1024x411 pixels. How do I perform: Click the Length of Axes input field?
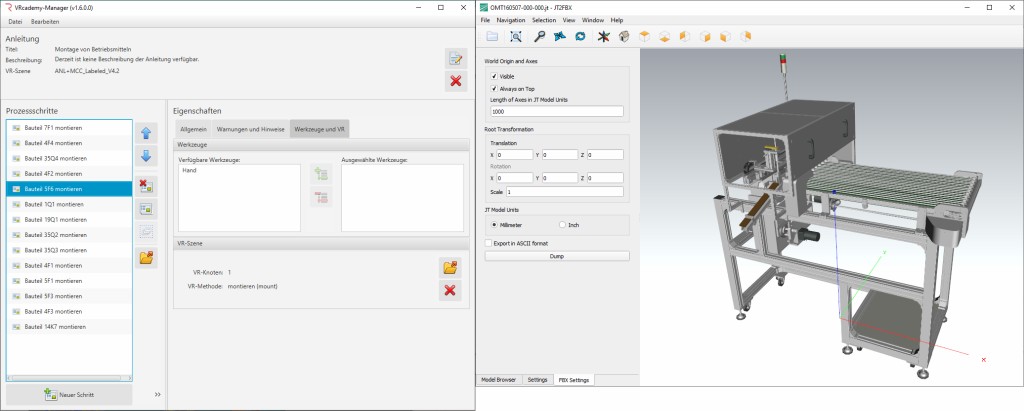pyautogui.click(x=557, y=111)
